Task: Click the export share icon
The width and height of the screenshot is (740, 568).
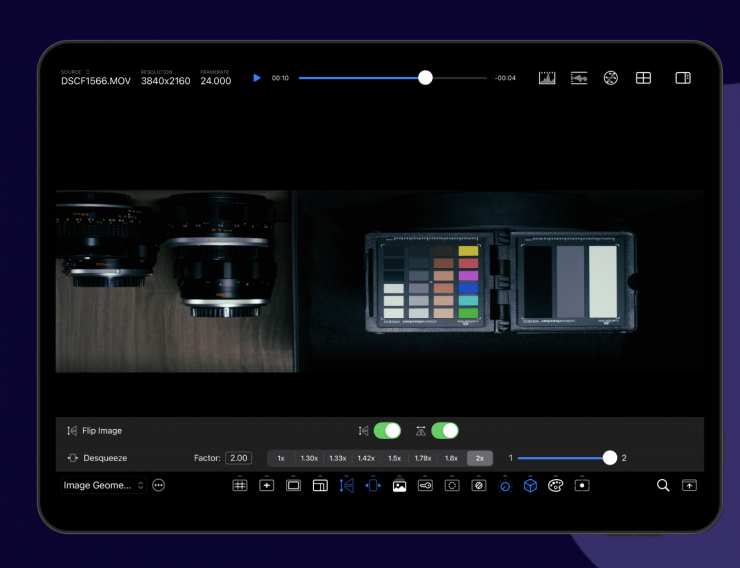Action: click(x=689, y=485)
